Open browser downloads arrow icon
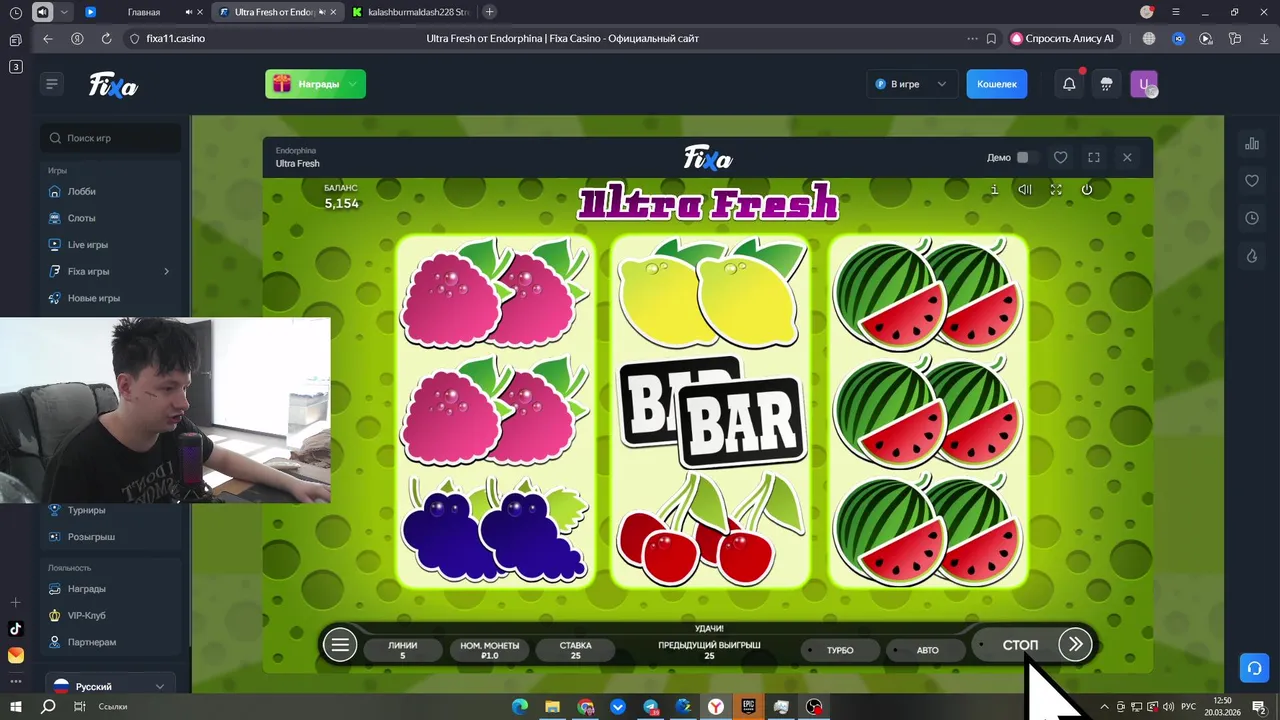The image size is (1280, 720). [1264, 38]
